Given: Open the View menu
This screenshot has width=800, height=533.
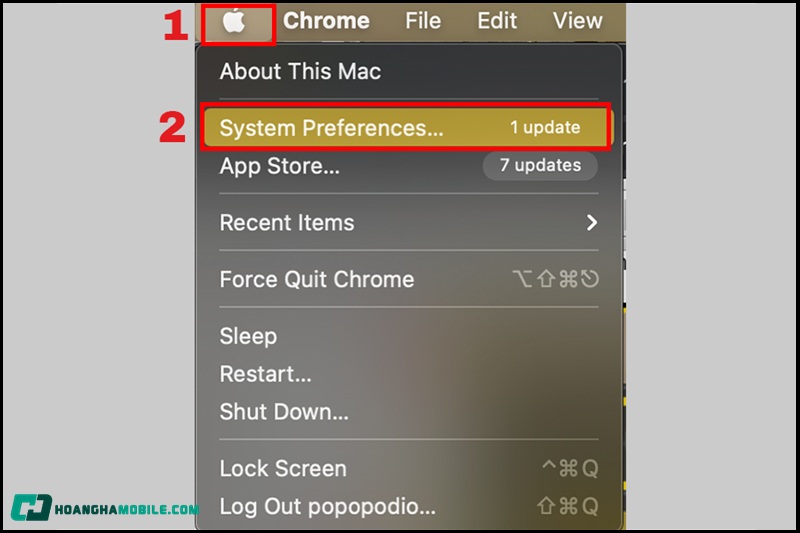Looking at the screenshot, I should 578,21.
